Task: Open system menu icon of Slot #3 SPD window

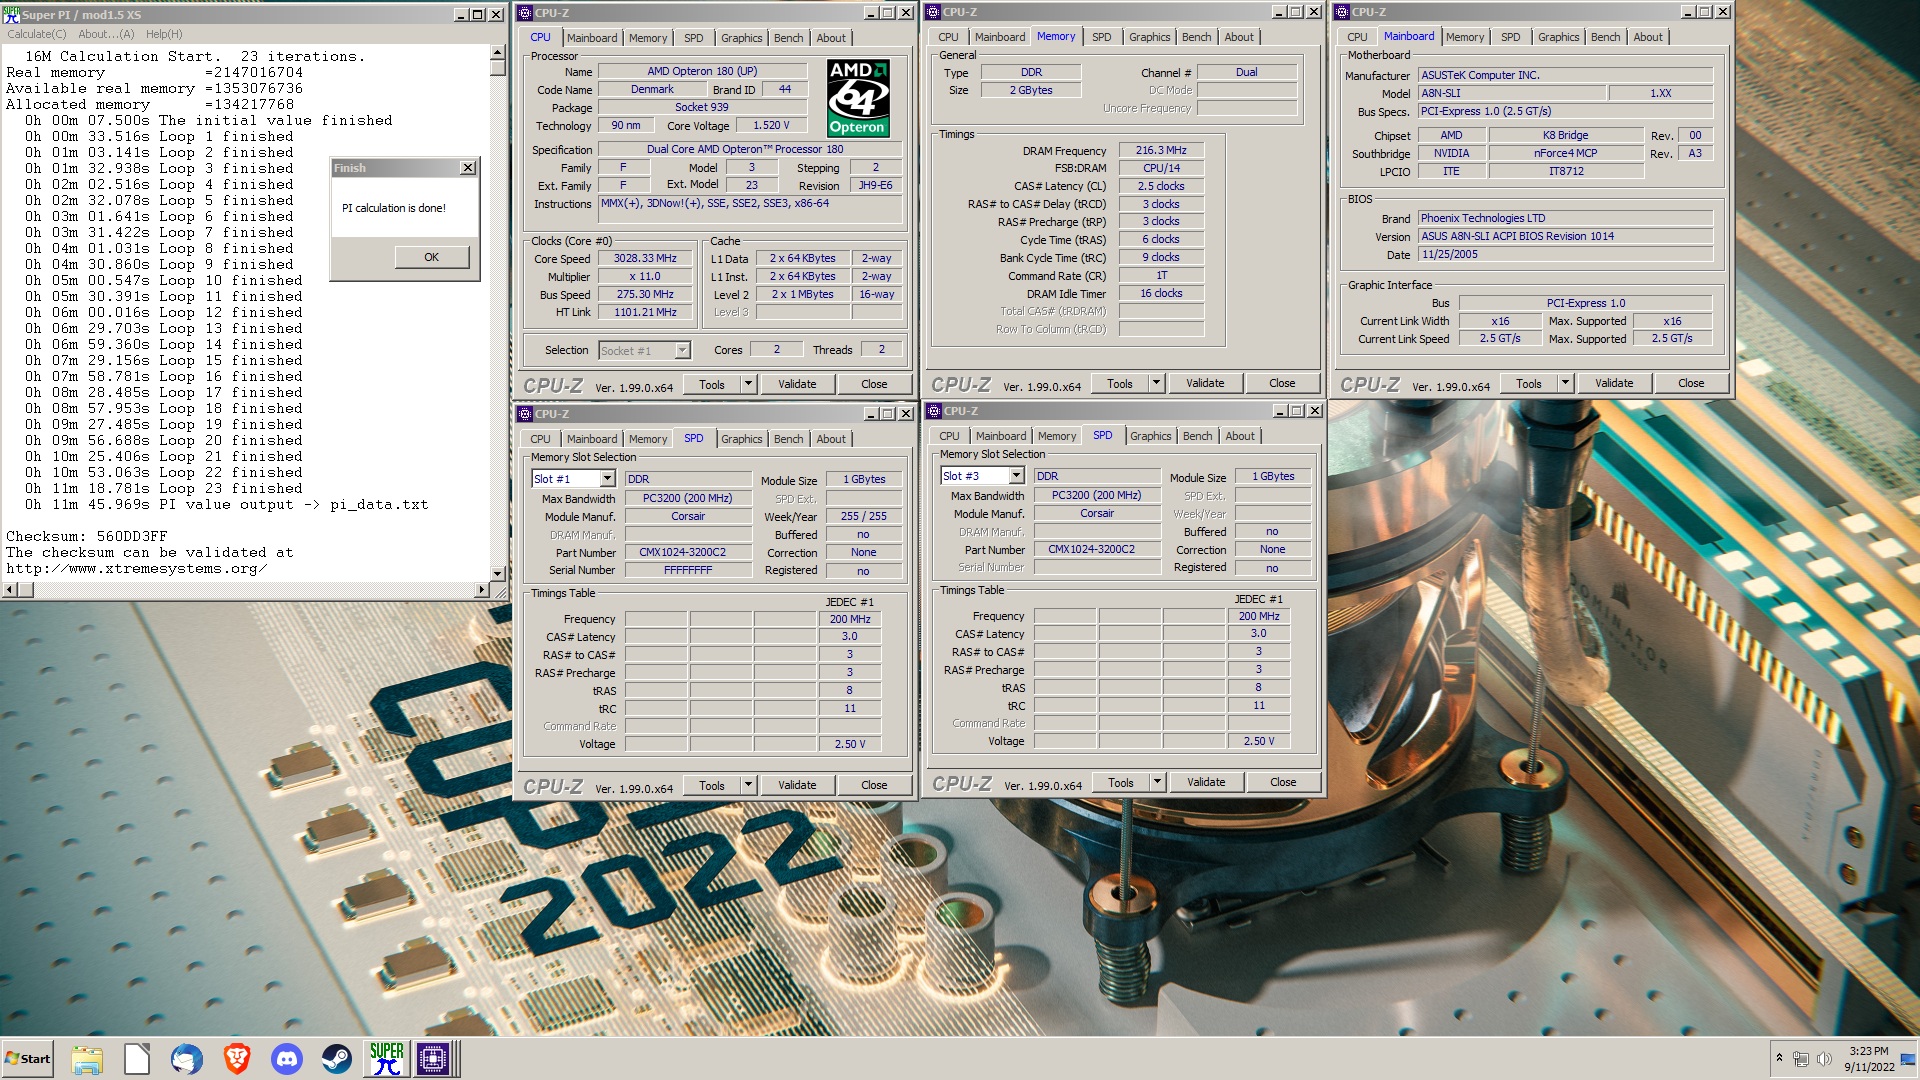Action: tap(934, 411)
